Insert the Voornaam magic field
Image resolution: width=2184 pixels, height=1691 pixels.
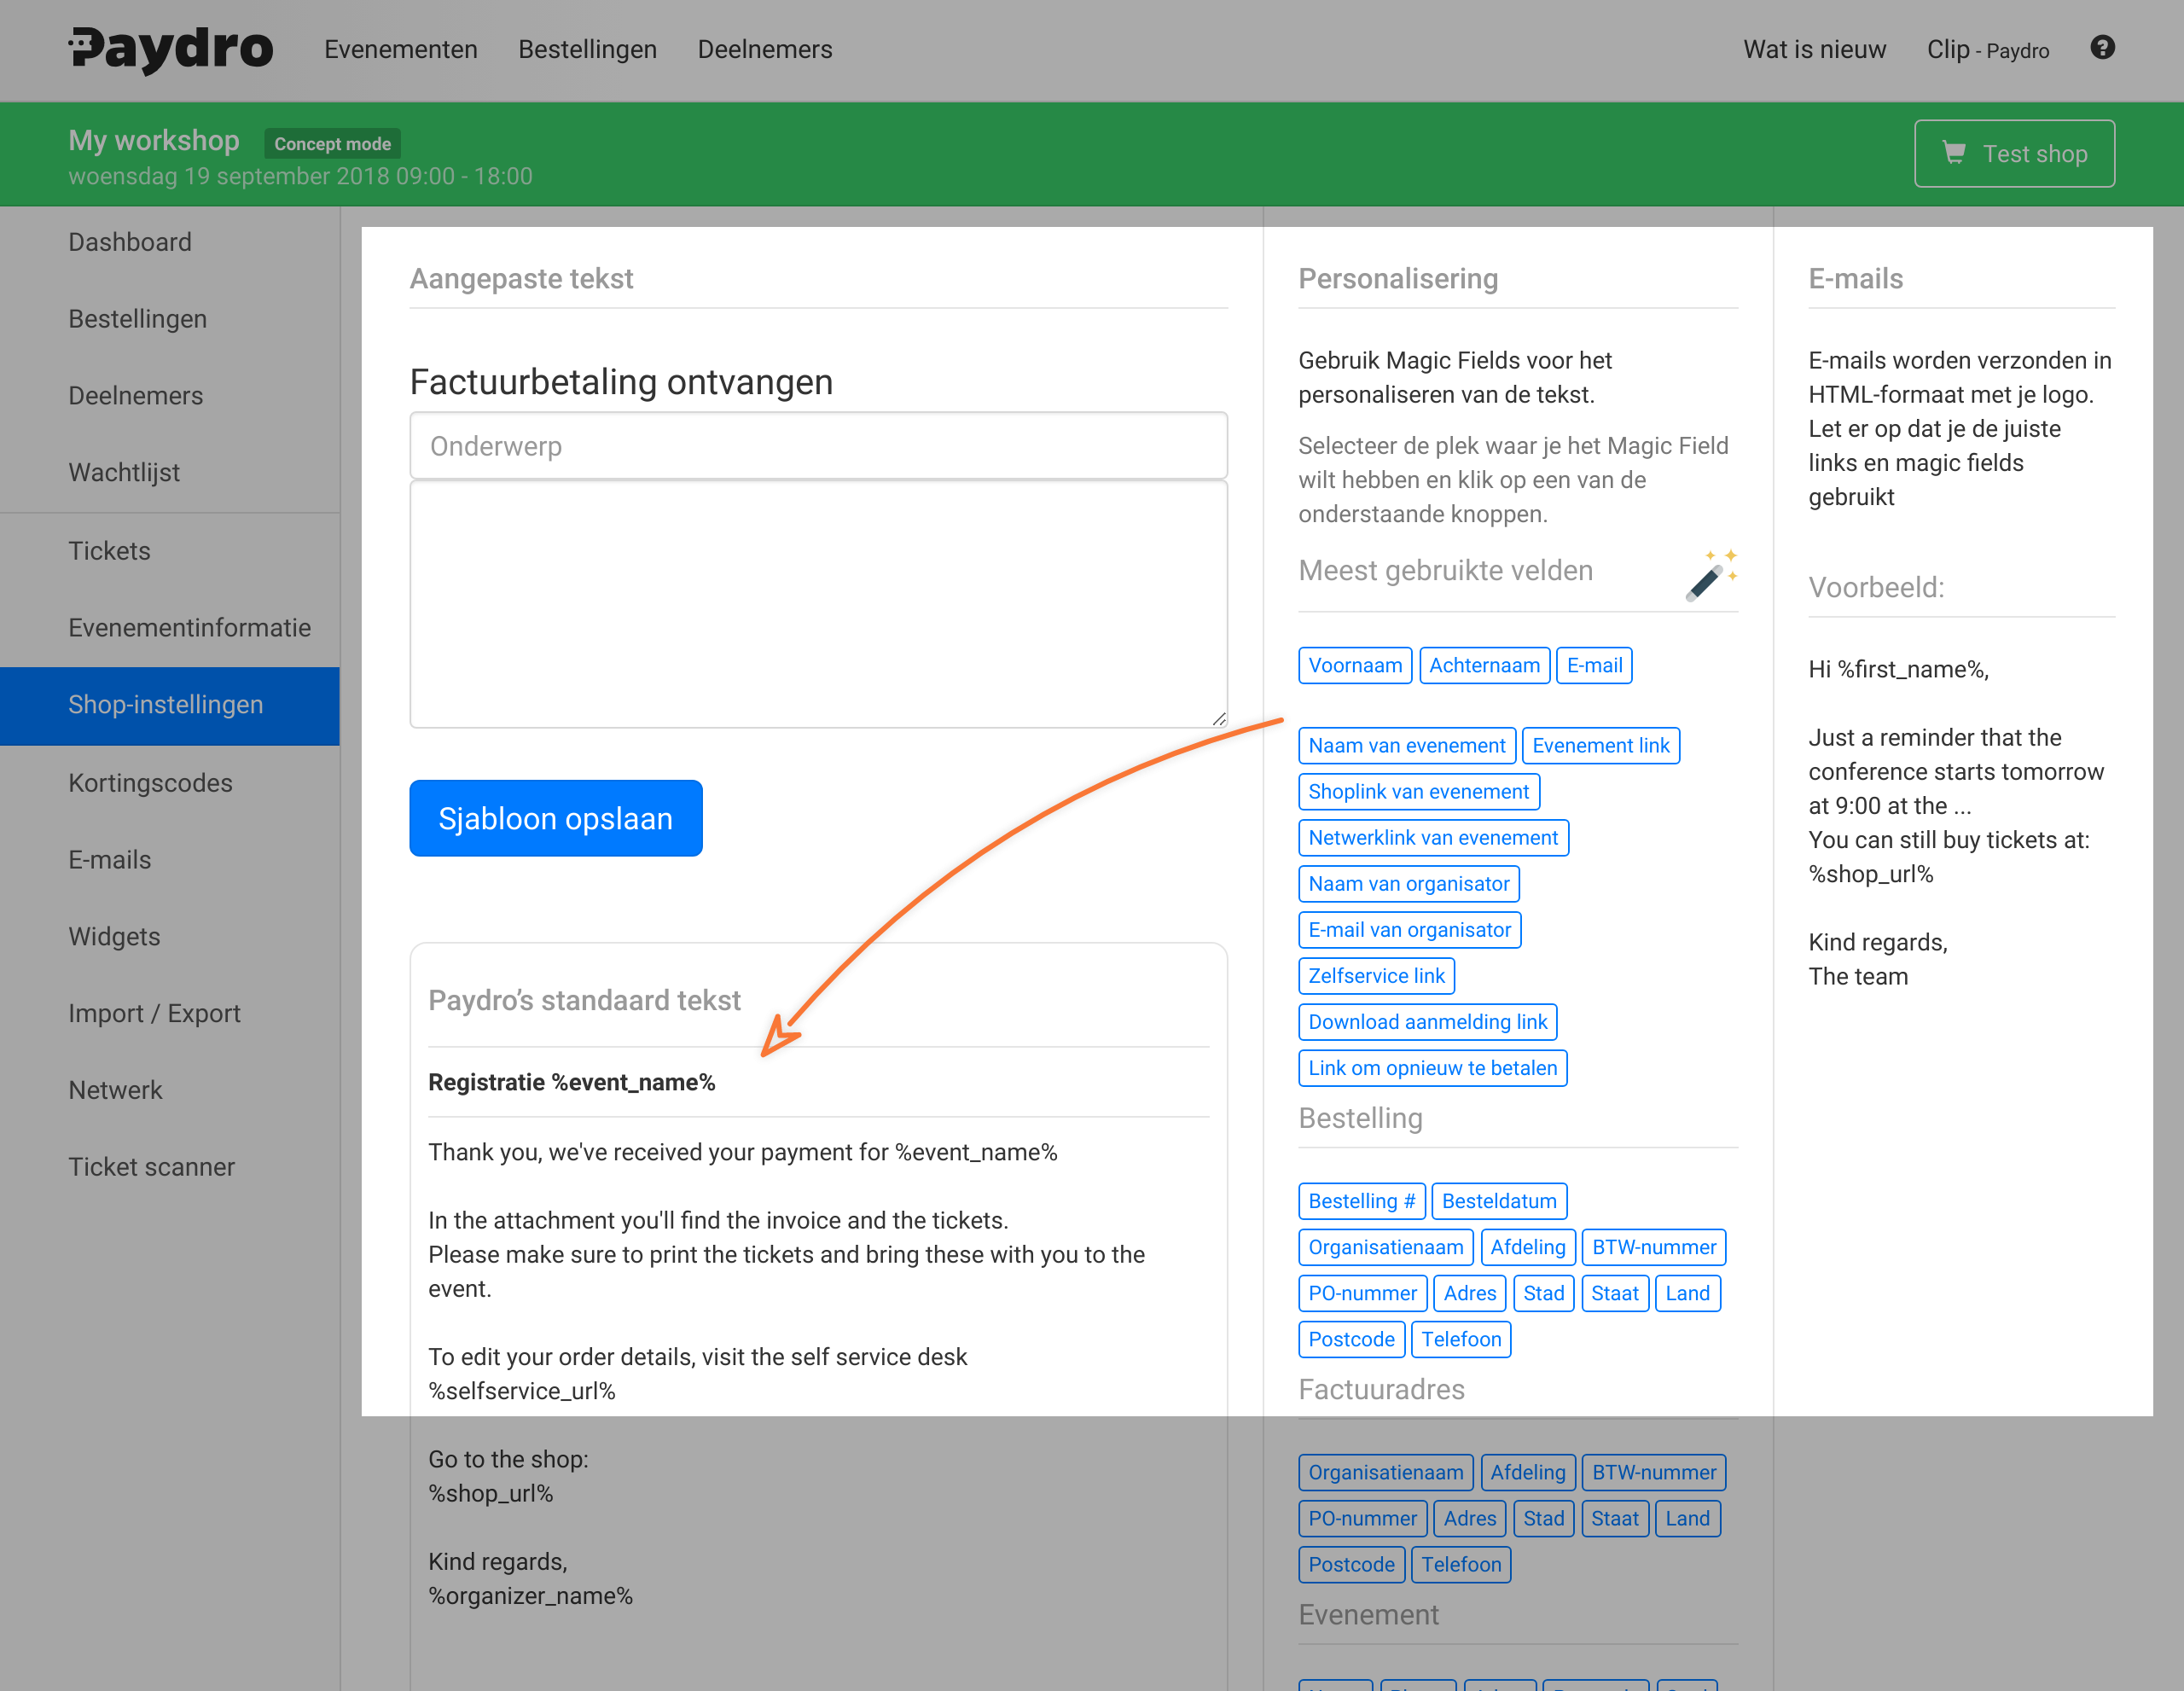(1354, 666)
